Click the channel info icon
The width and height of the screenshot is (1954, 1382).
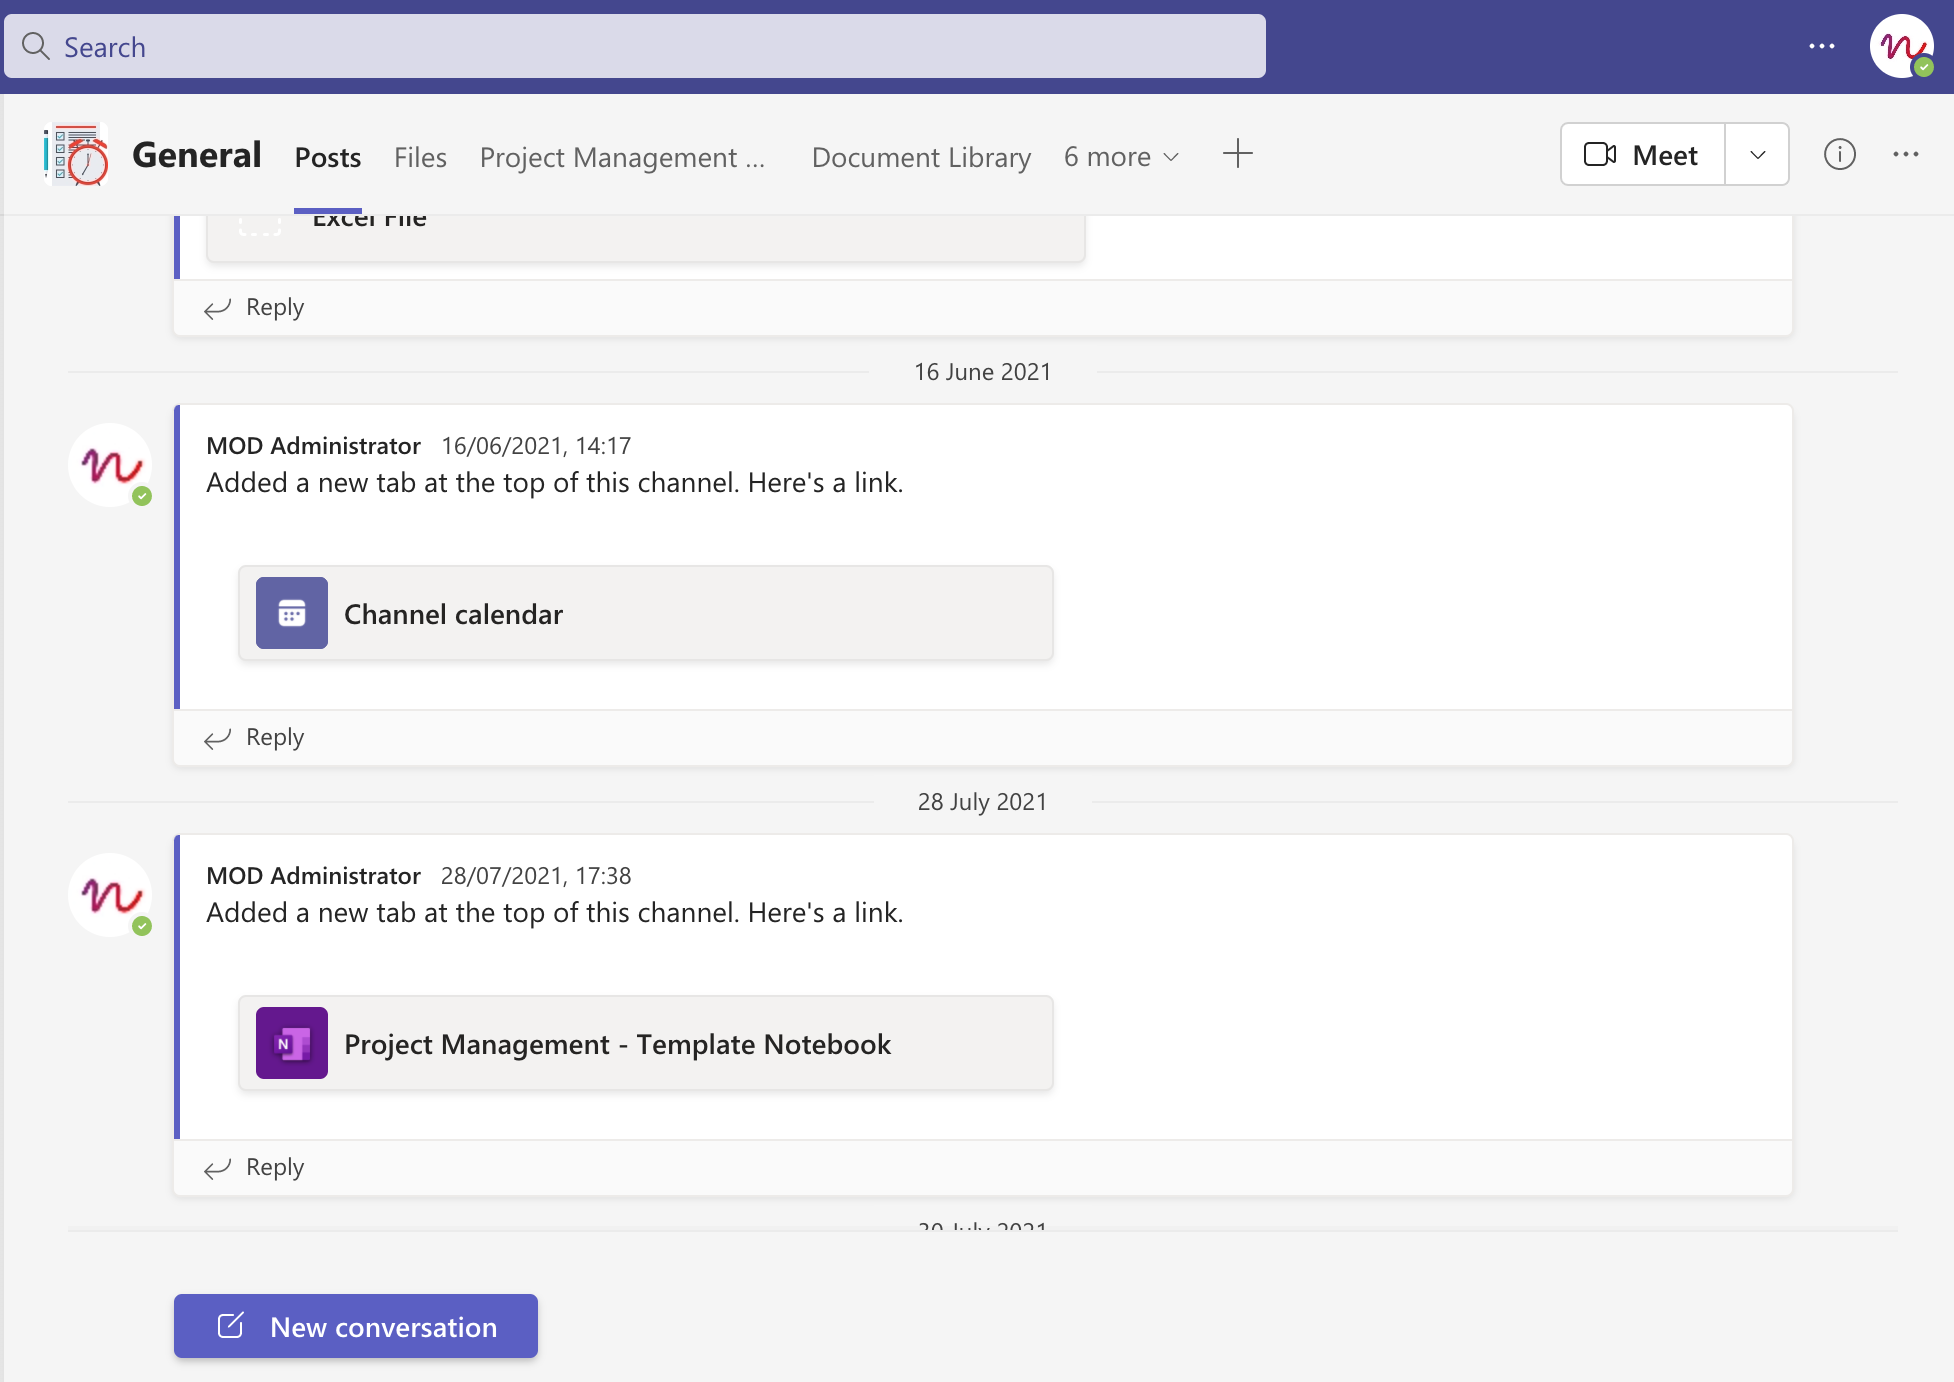1839,154
